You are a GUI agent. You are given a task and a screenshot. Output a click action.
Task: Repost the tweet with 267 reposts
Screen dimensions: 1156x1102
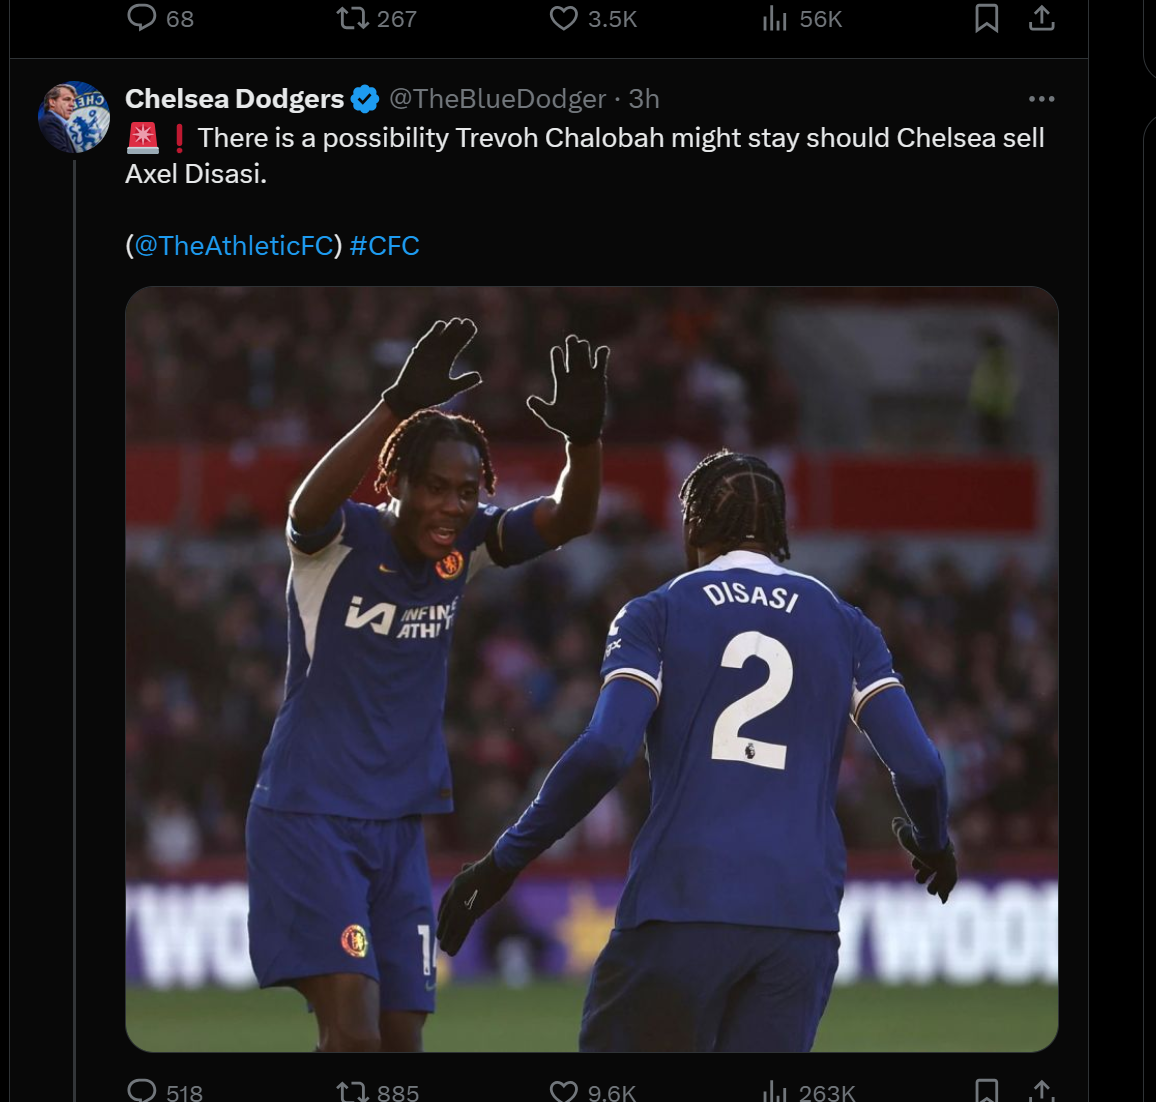(353, 18)
